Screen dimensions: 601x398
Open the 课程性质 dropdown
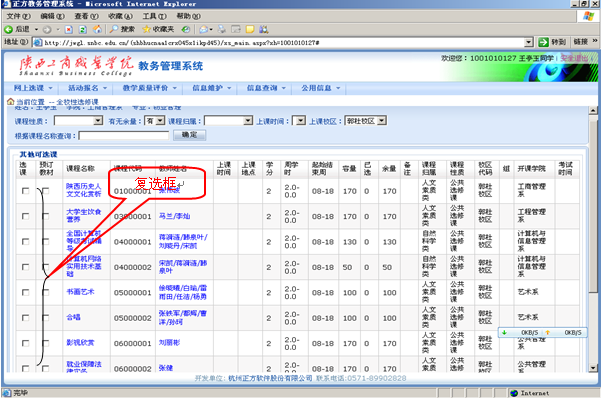tap(79, 121)
